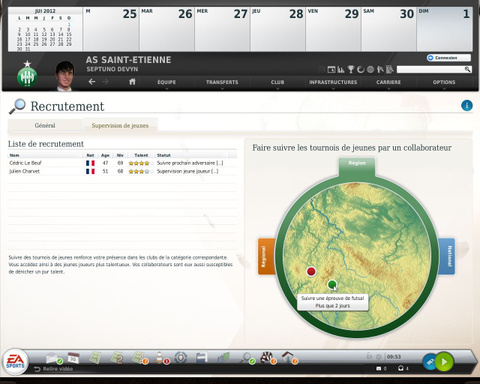Expand the INFRASTRUCTURES menu
The height and width of the screenshot is (384, 480).
click(333, 82)
